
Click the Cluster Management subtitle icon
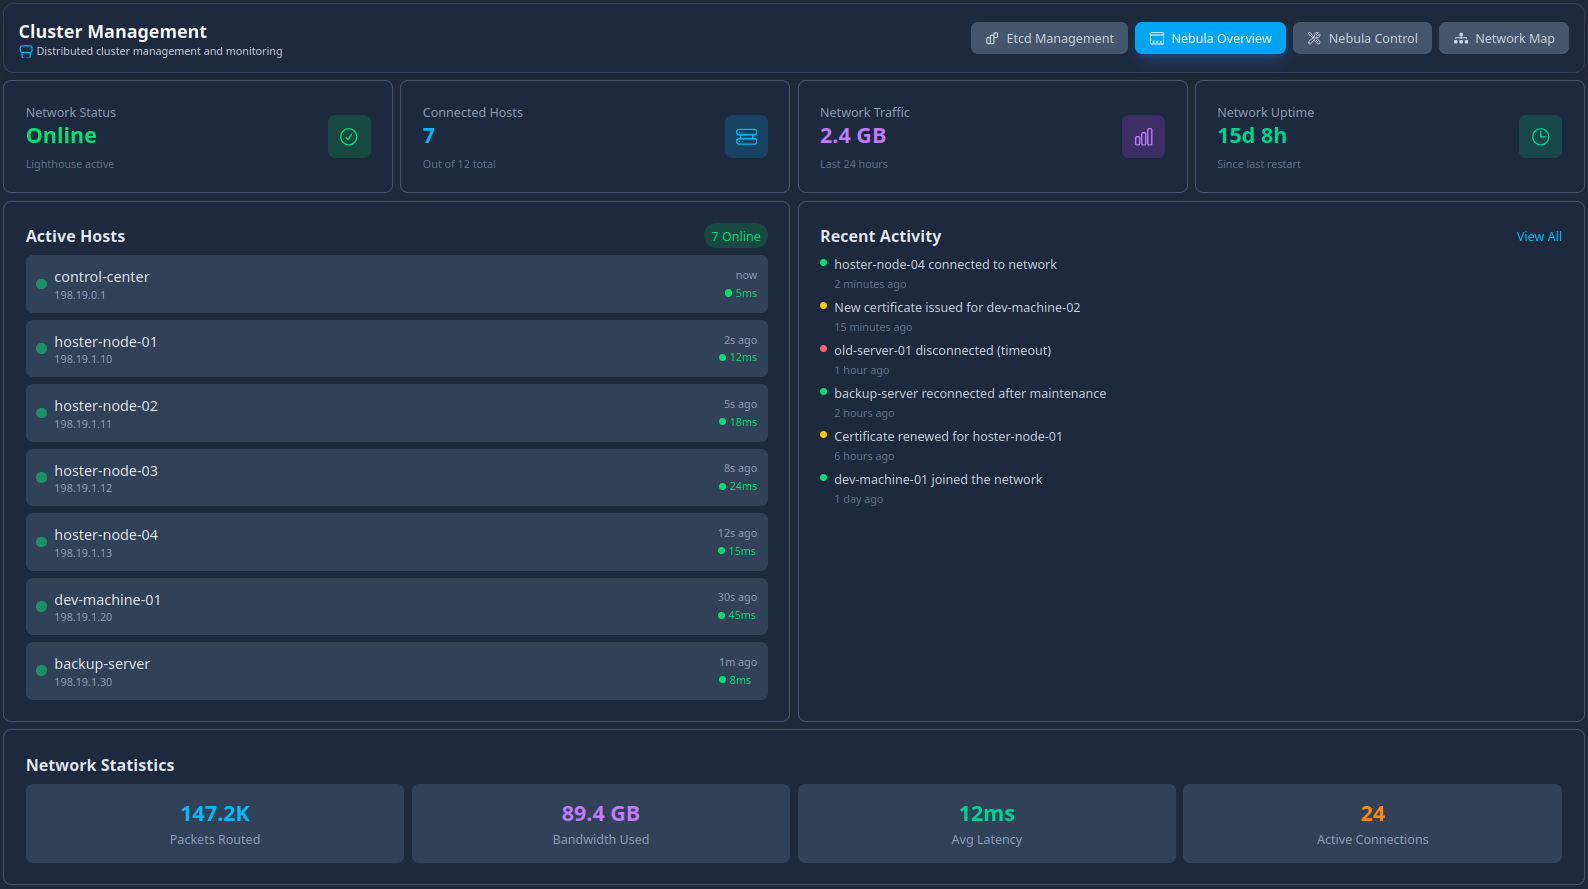[x=26, y=52]
